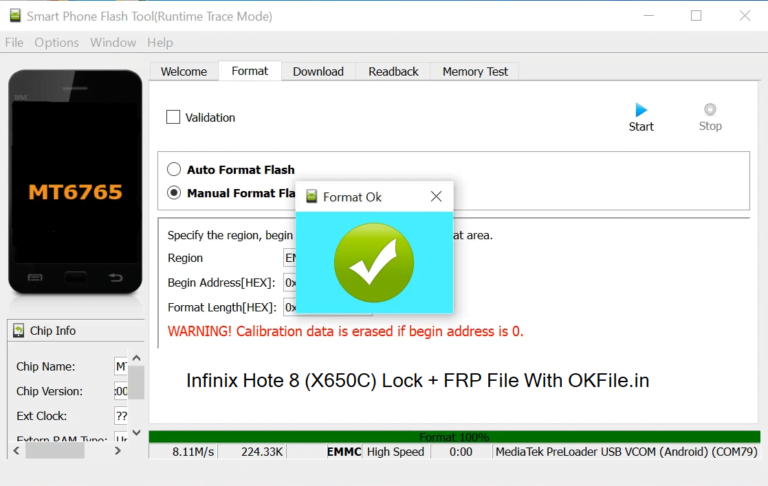Select Auto Format Flash option

click(174, 170)
